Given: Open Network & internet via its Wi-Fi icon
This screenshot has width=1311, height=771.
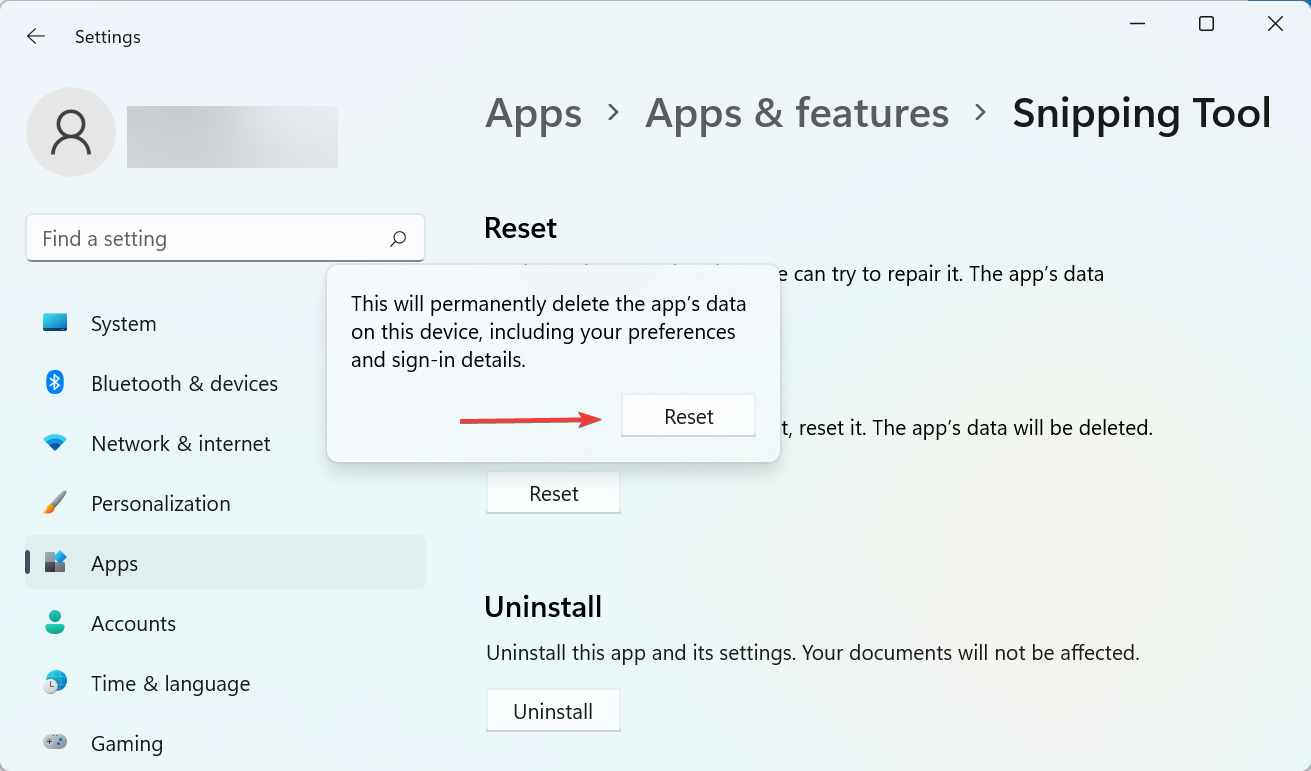Looking at the screenshot, I should [56, 443].
